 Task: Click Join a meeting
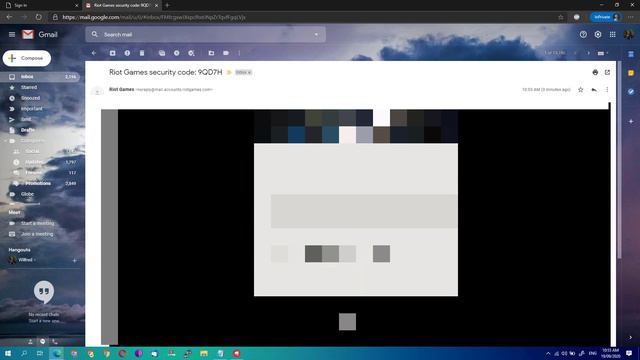37,234
